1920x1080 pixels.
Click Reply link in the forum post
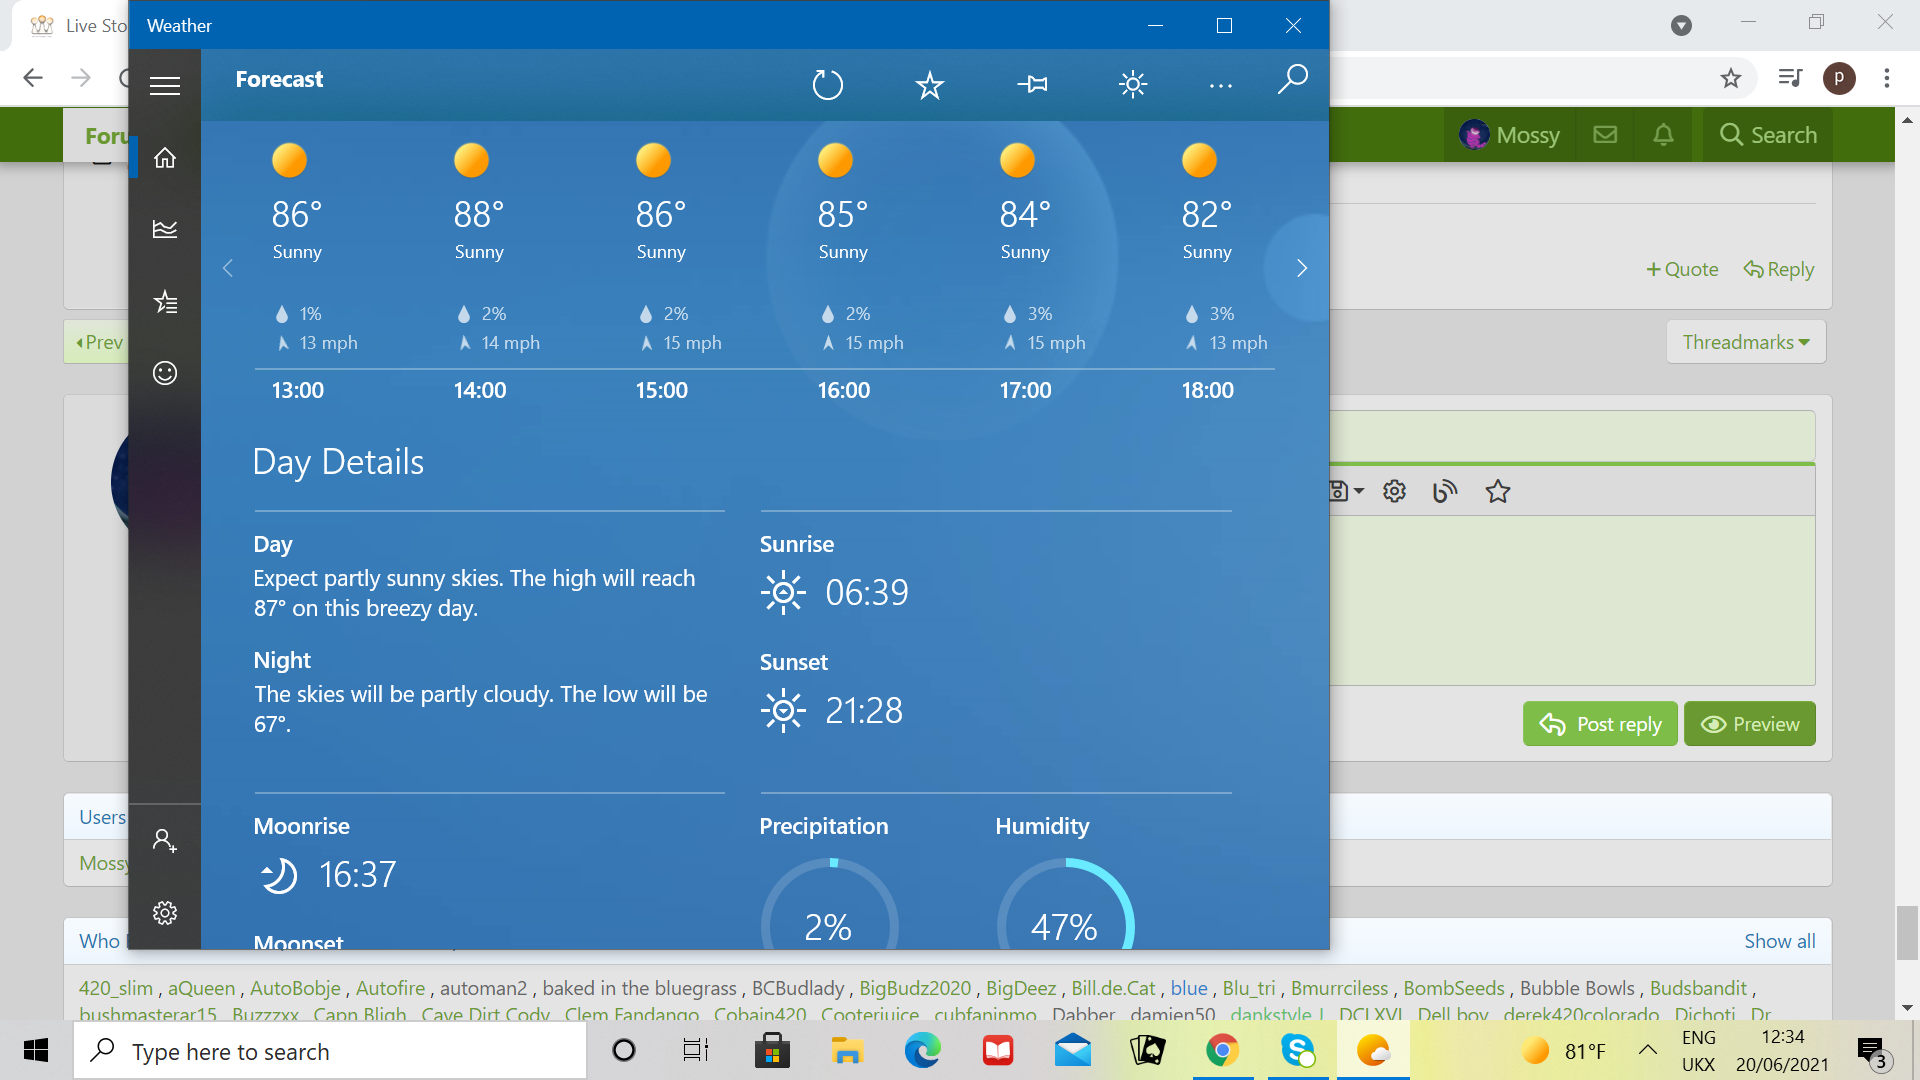coord(1779,269)
